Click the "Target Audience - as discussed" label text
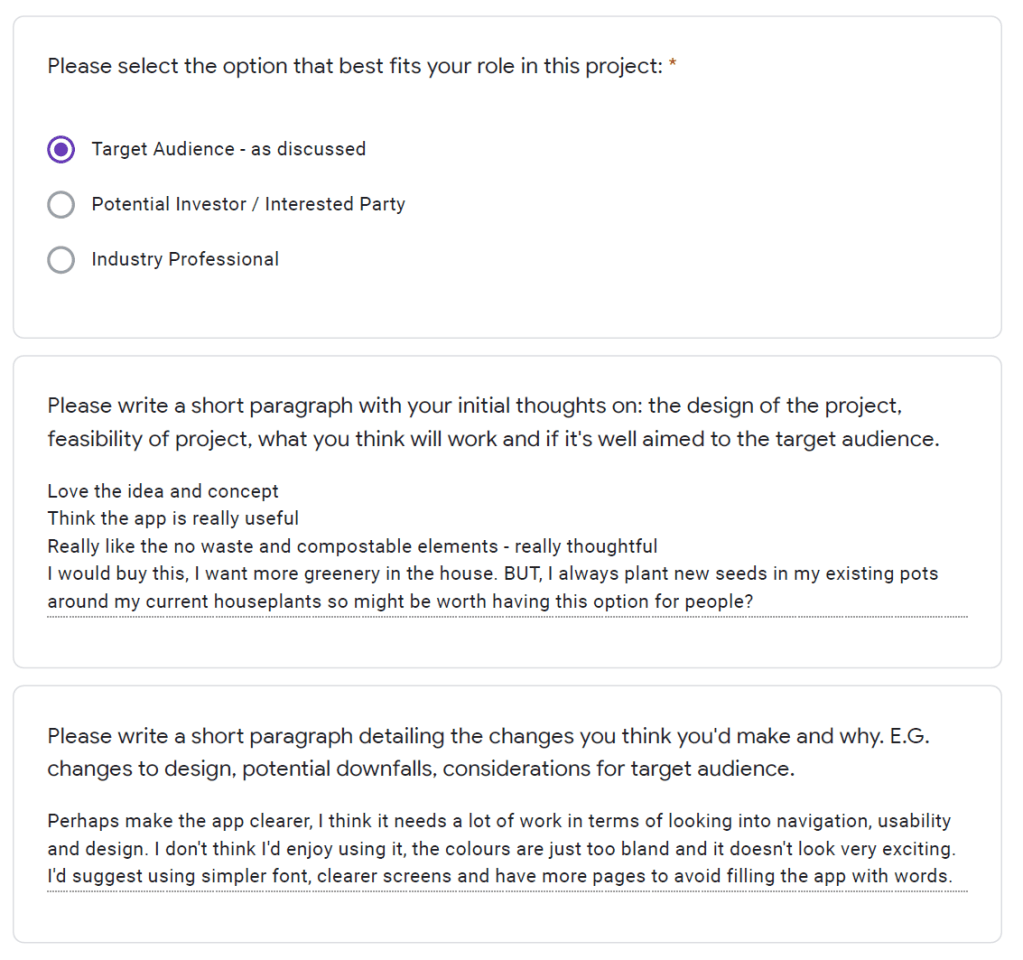The width and height of the screenshot is (1023, 960). [x=228, y=150]
